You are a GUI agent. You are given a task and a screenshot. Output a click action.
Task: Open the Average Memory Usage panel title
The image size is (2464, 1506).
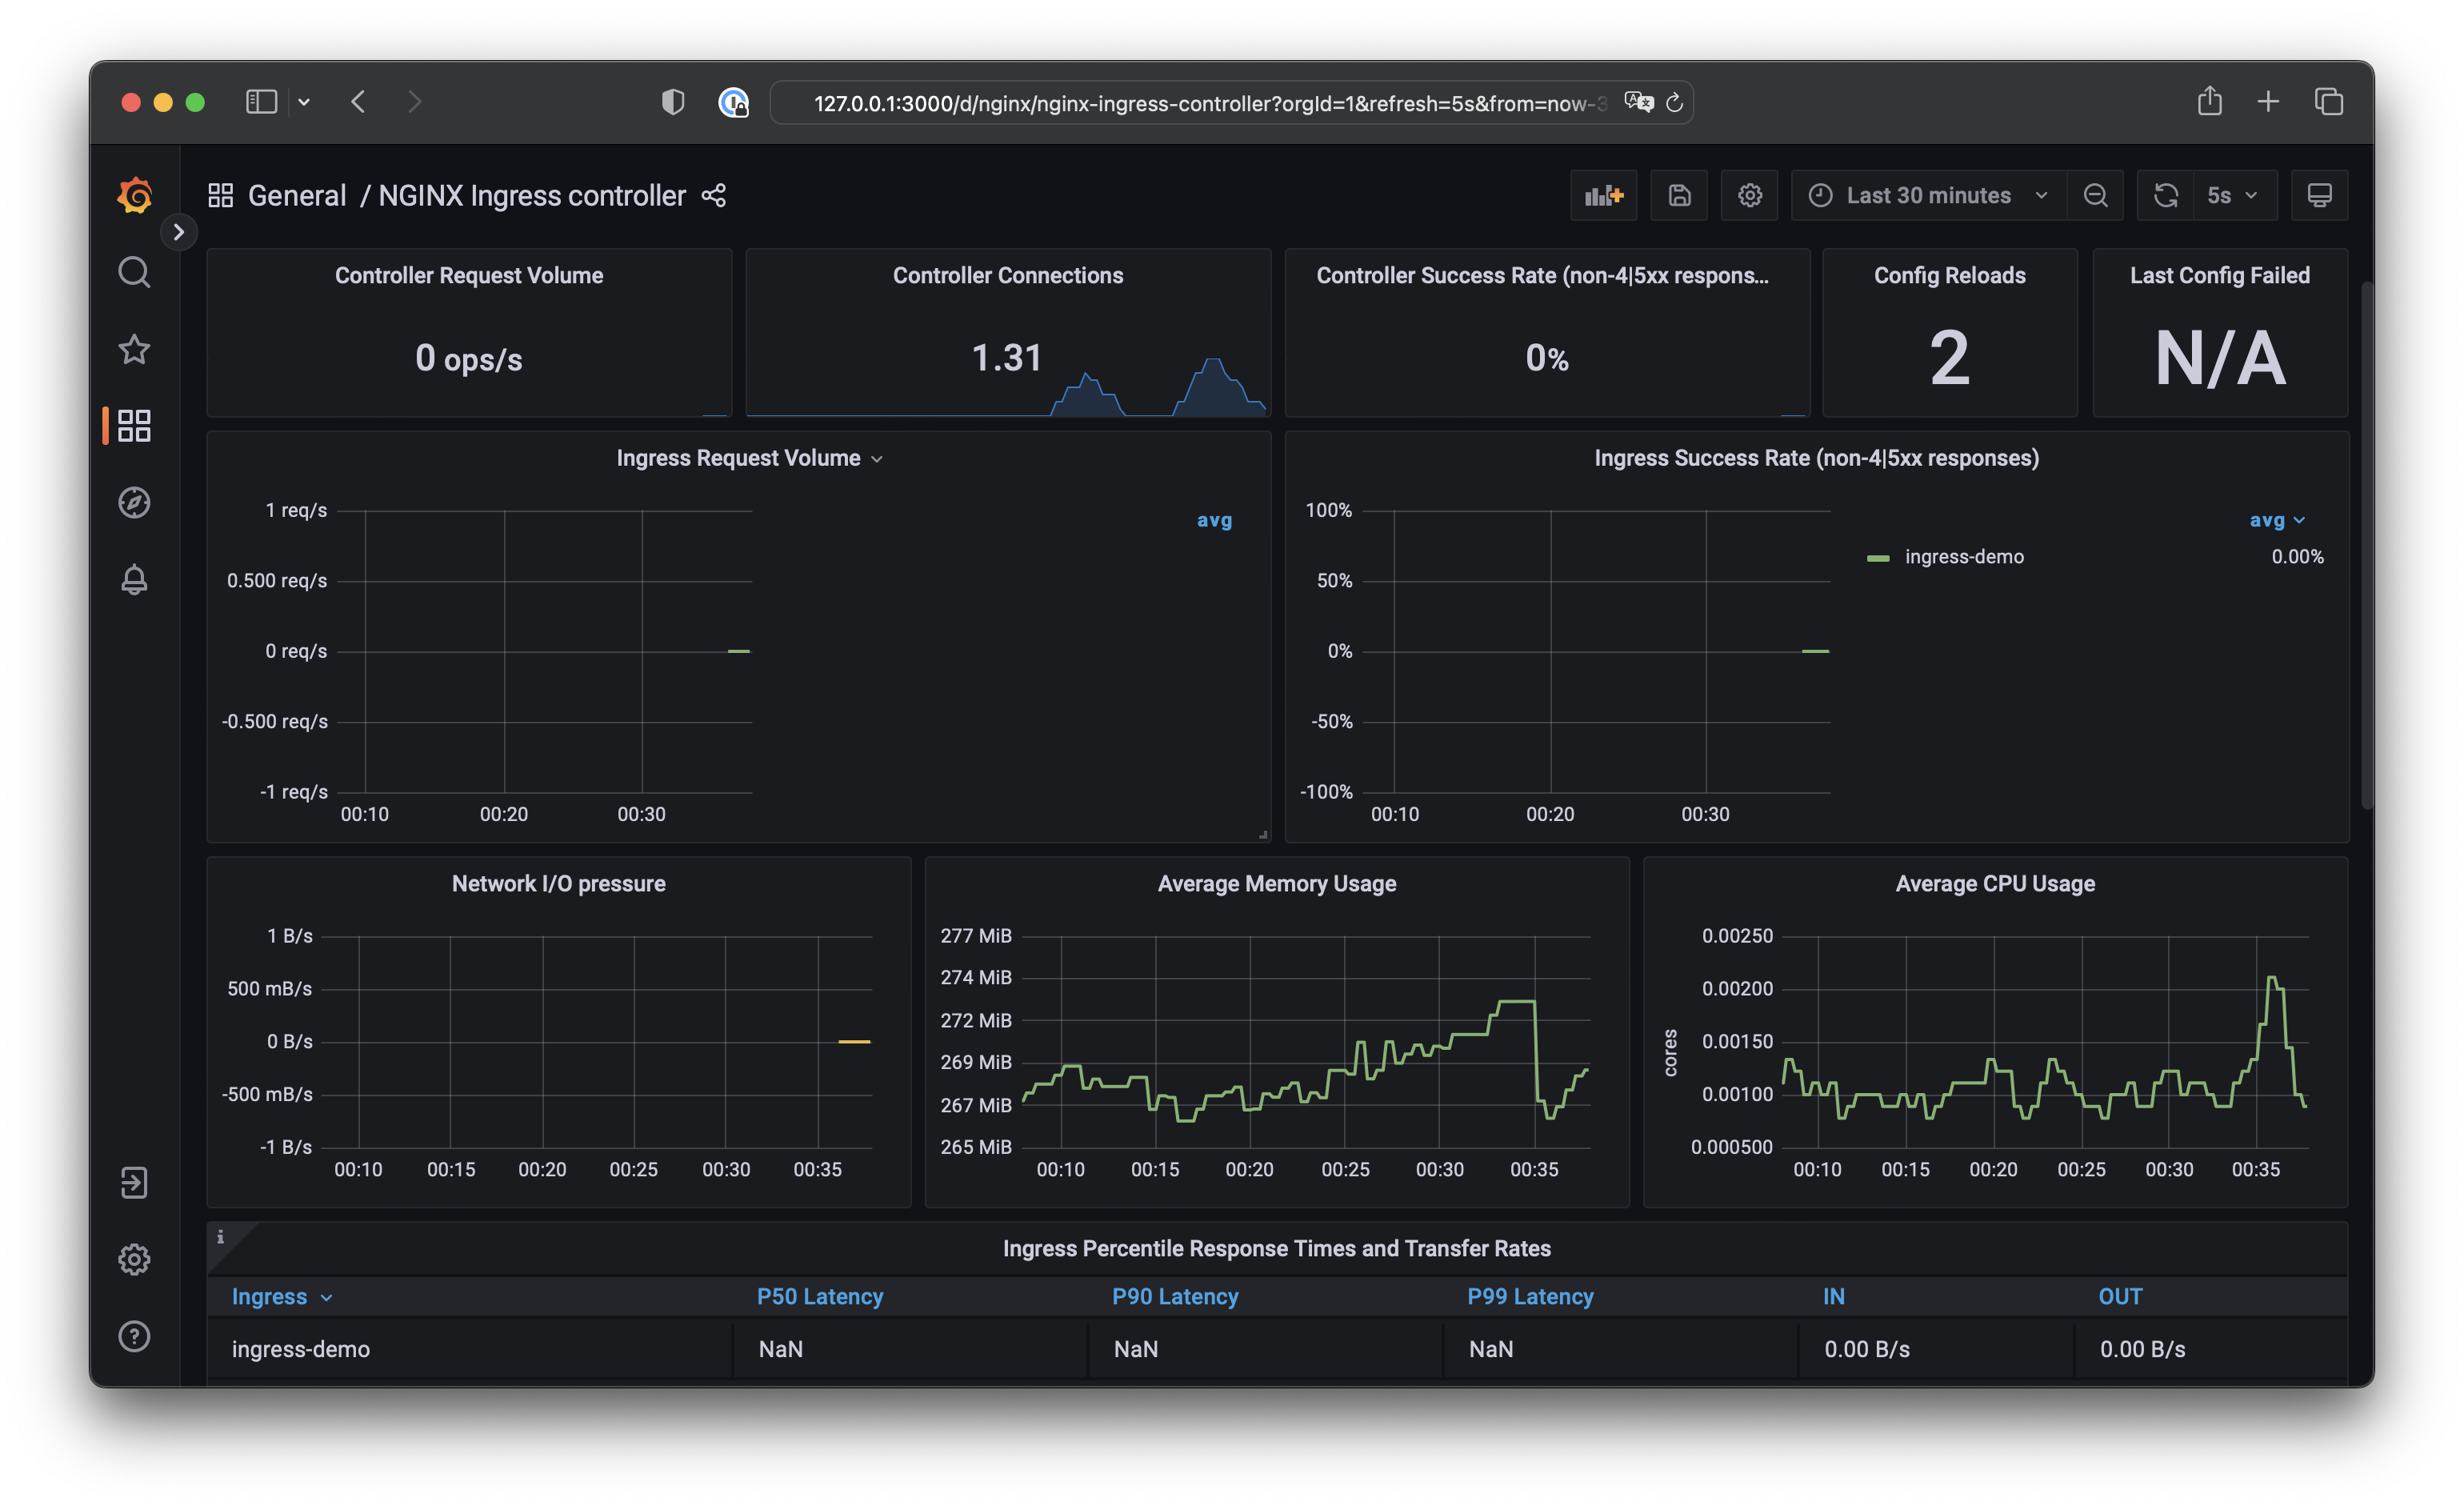[x=1277, y=884]
